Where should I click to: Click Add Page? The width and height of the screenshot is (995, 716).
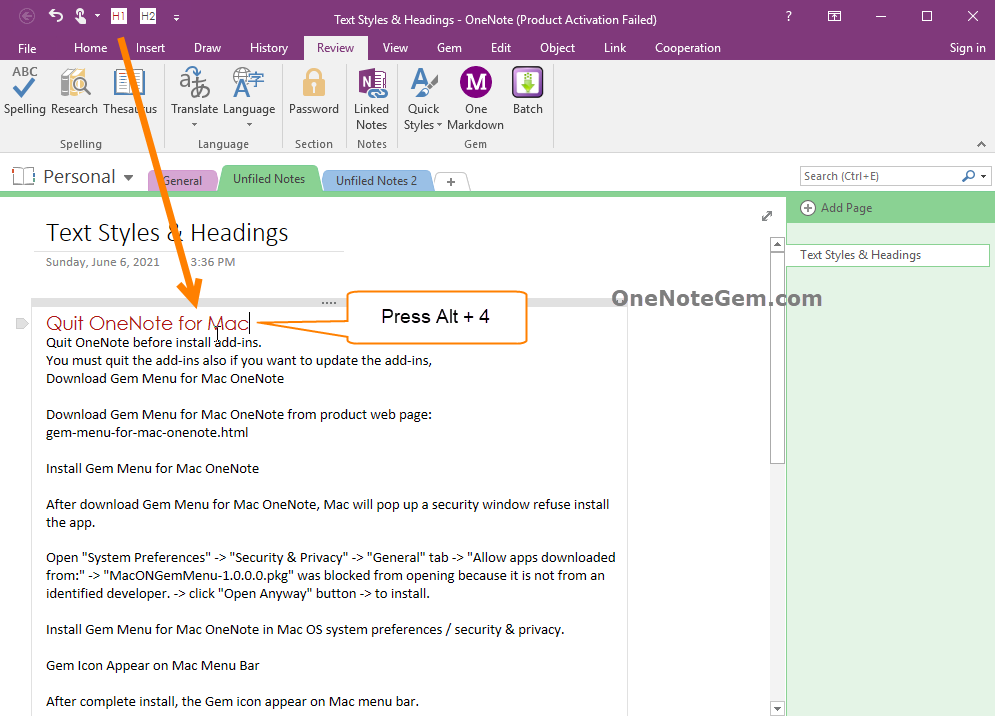pyautogui.click(x=836, y=208)
